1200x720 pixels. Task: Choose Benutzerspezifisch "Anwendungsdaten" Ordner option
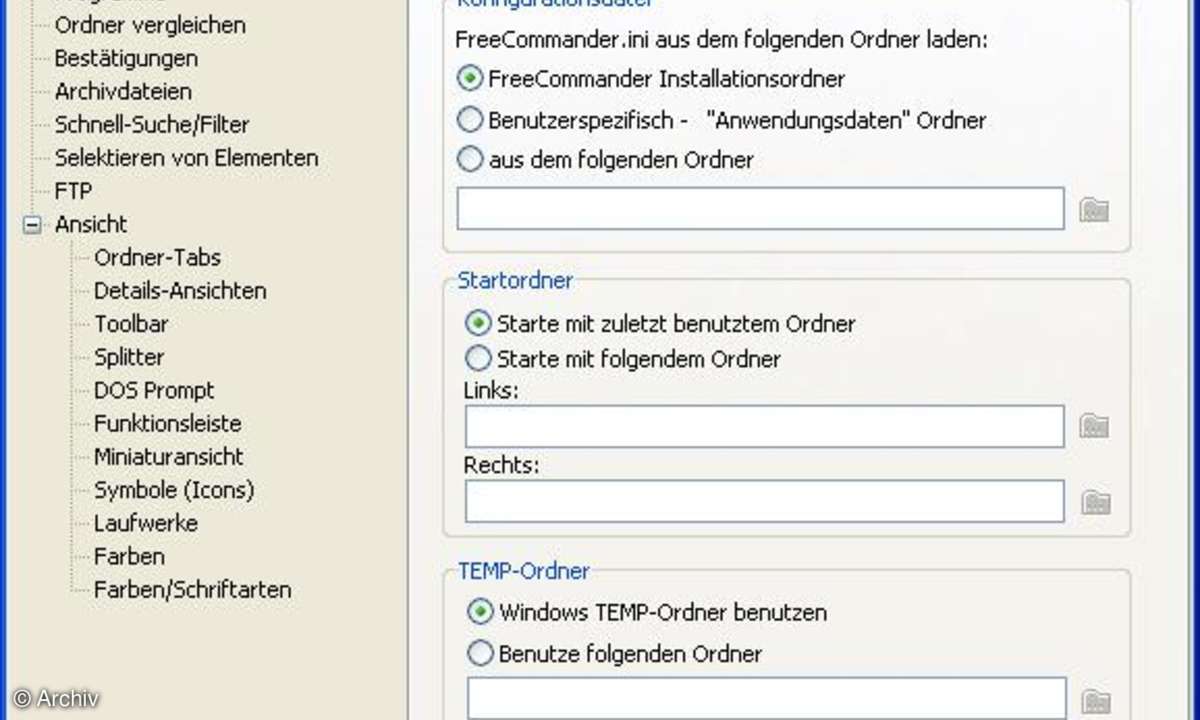pos(469,120)
